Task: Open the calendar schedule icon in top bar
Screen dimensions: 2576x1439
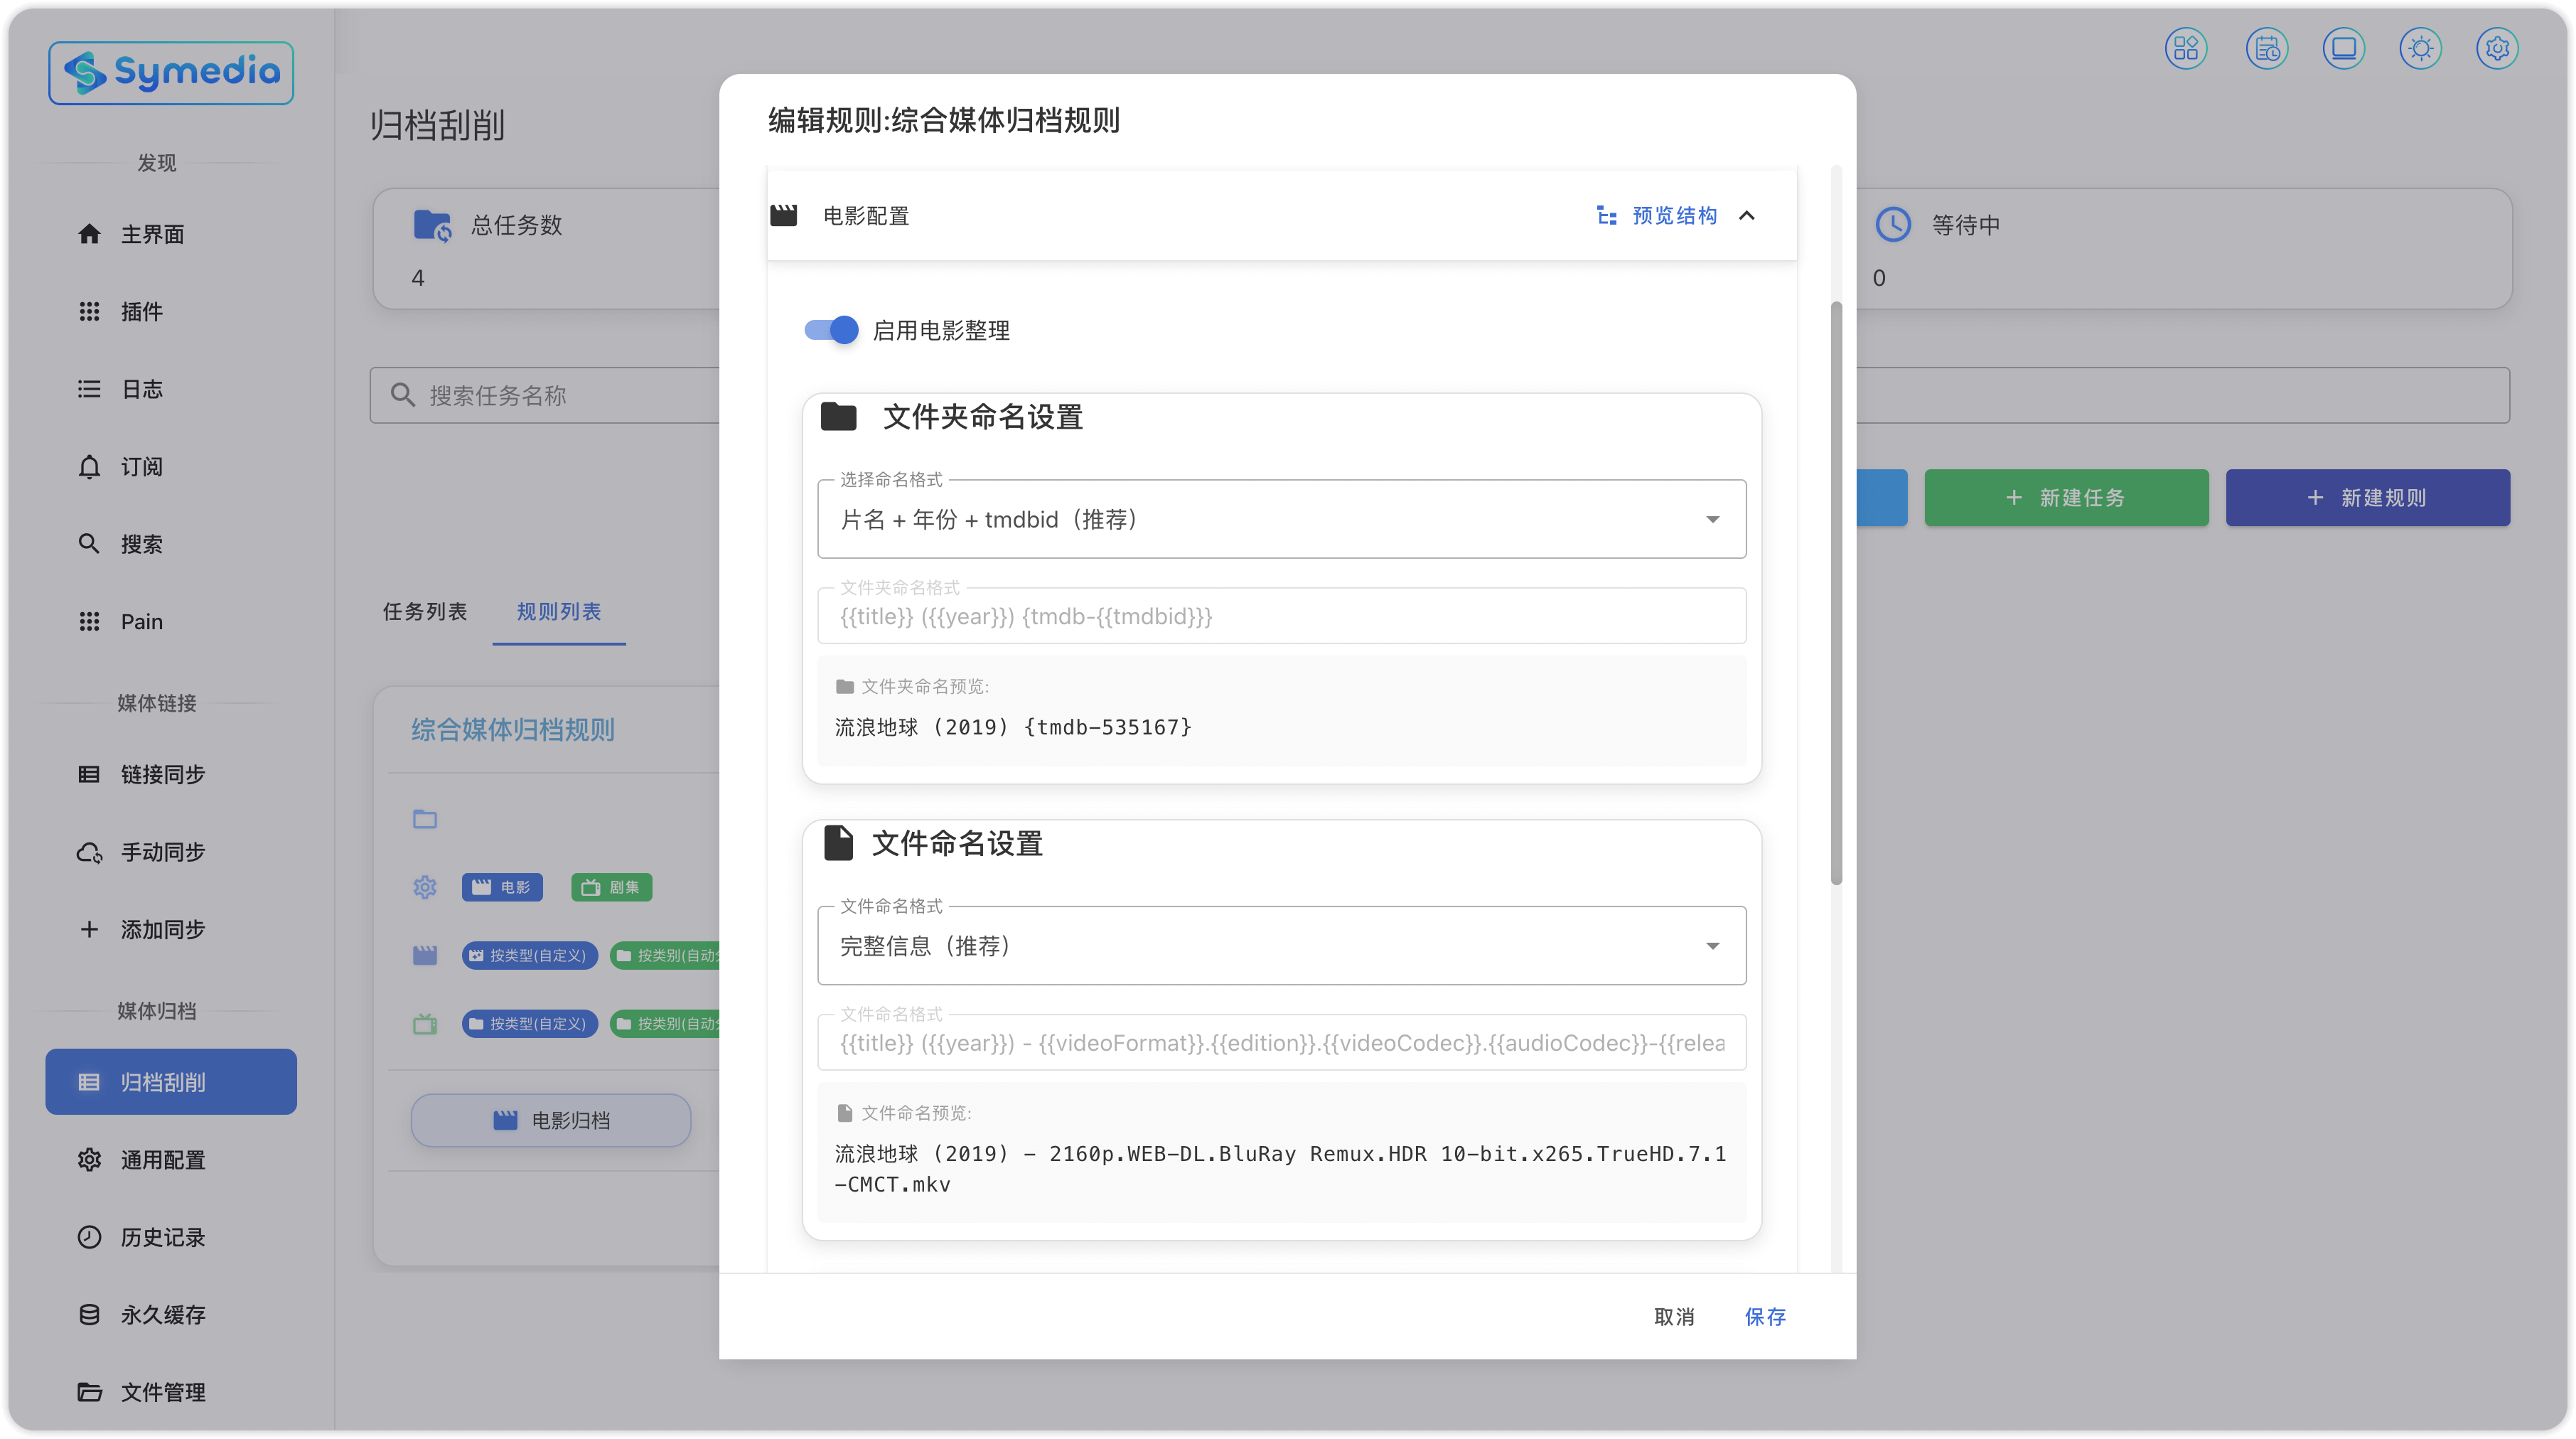Action: click(2266, 48)
